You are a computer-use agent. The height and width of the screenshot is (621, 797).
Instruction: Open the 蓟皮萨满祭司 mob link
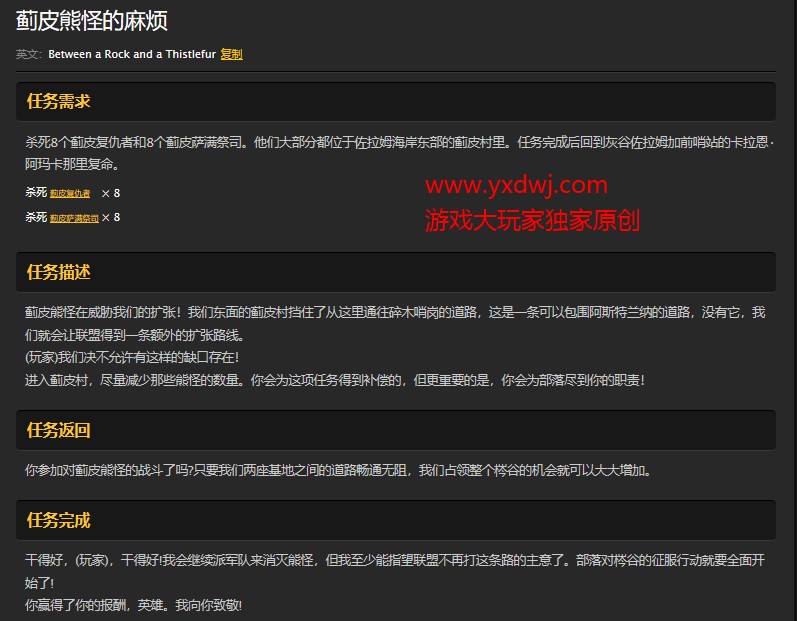point(74,217)
